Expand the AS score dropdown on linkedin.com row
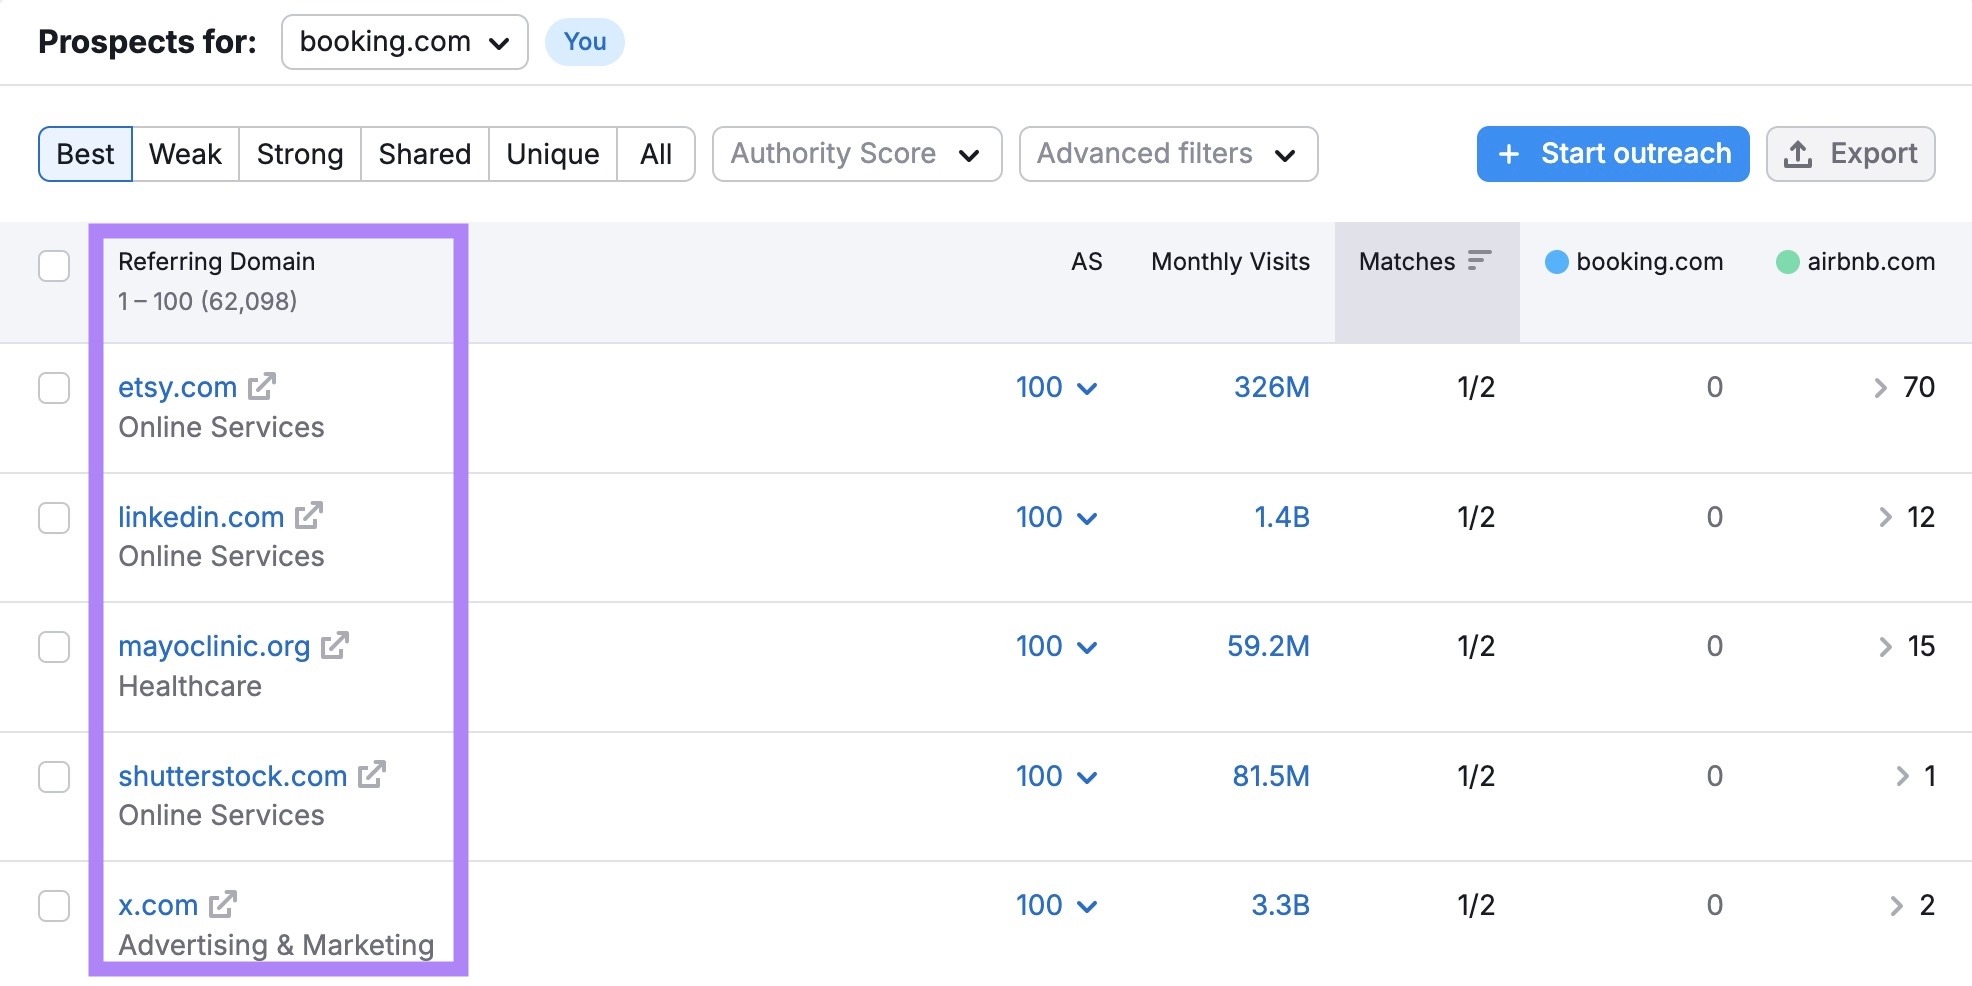This screenshot has height=986, width=1972. point(1089,517)
